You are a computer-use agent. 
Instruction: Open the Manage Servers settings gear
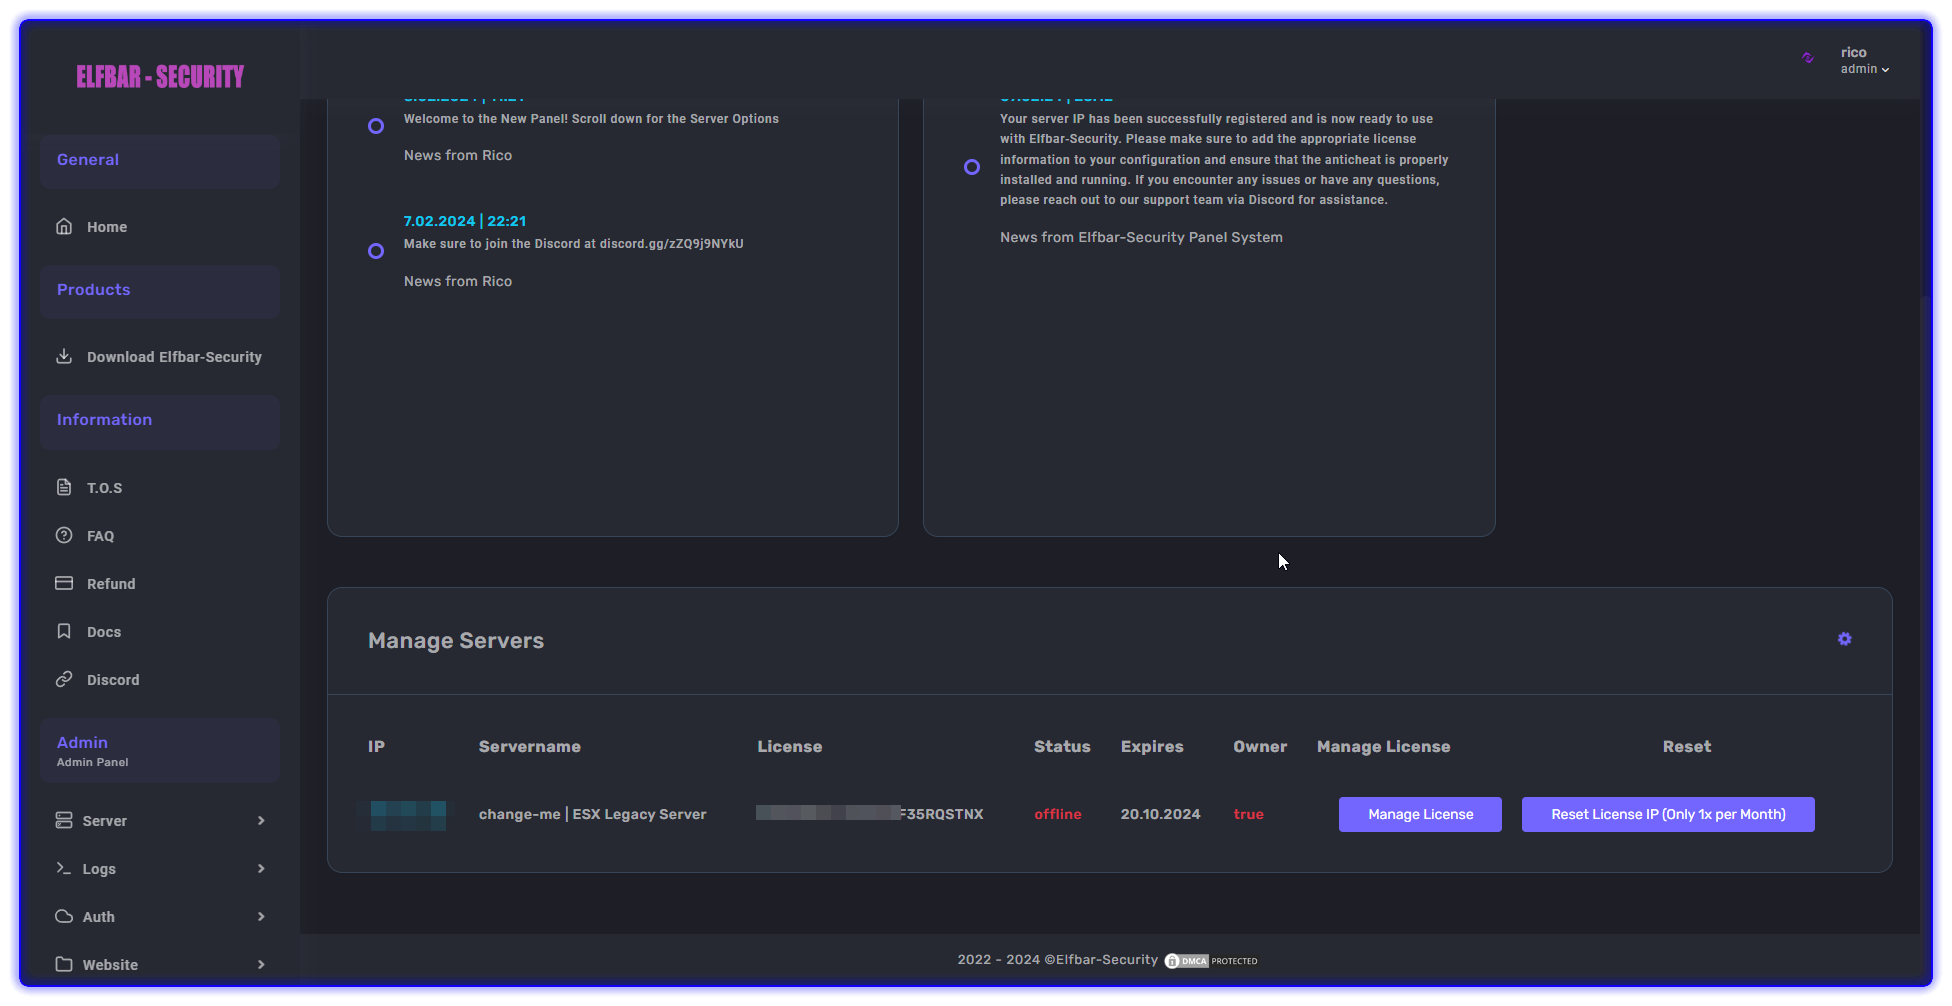(x=1845, y=639)
